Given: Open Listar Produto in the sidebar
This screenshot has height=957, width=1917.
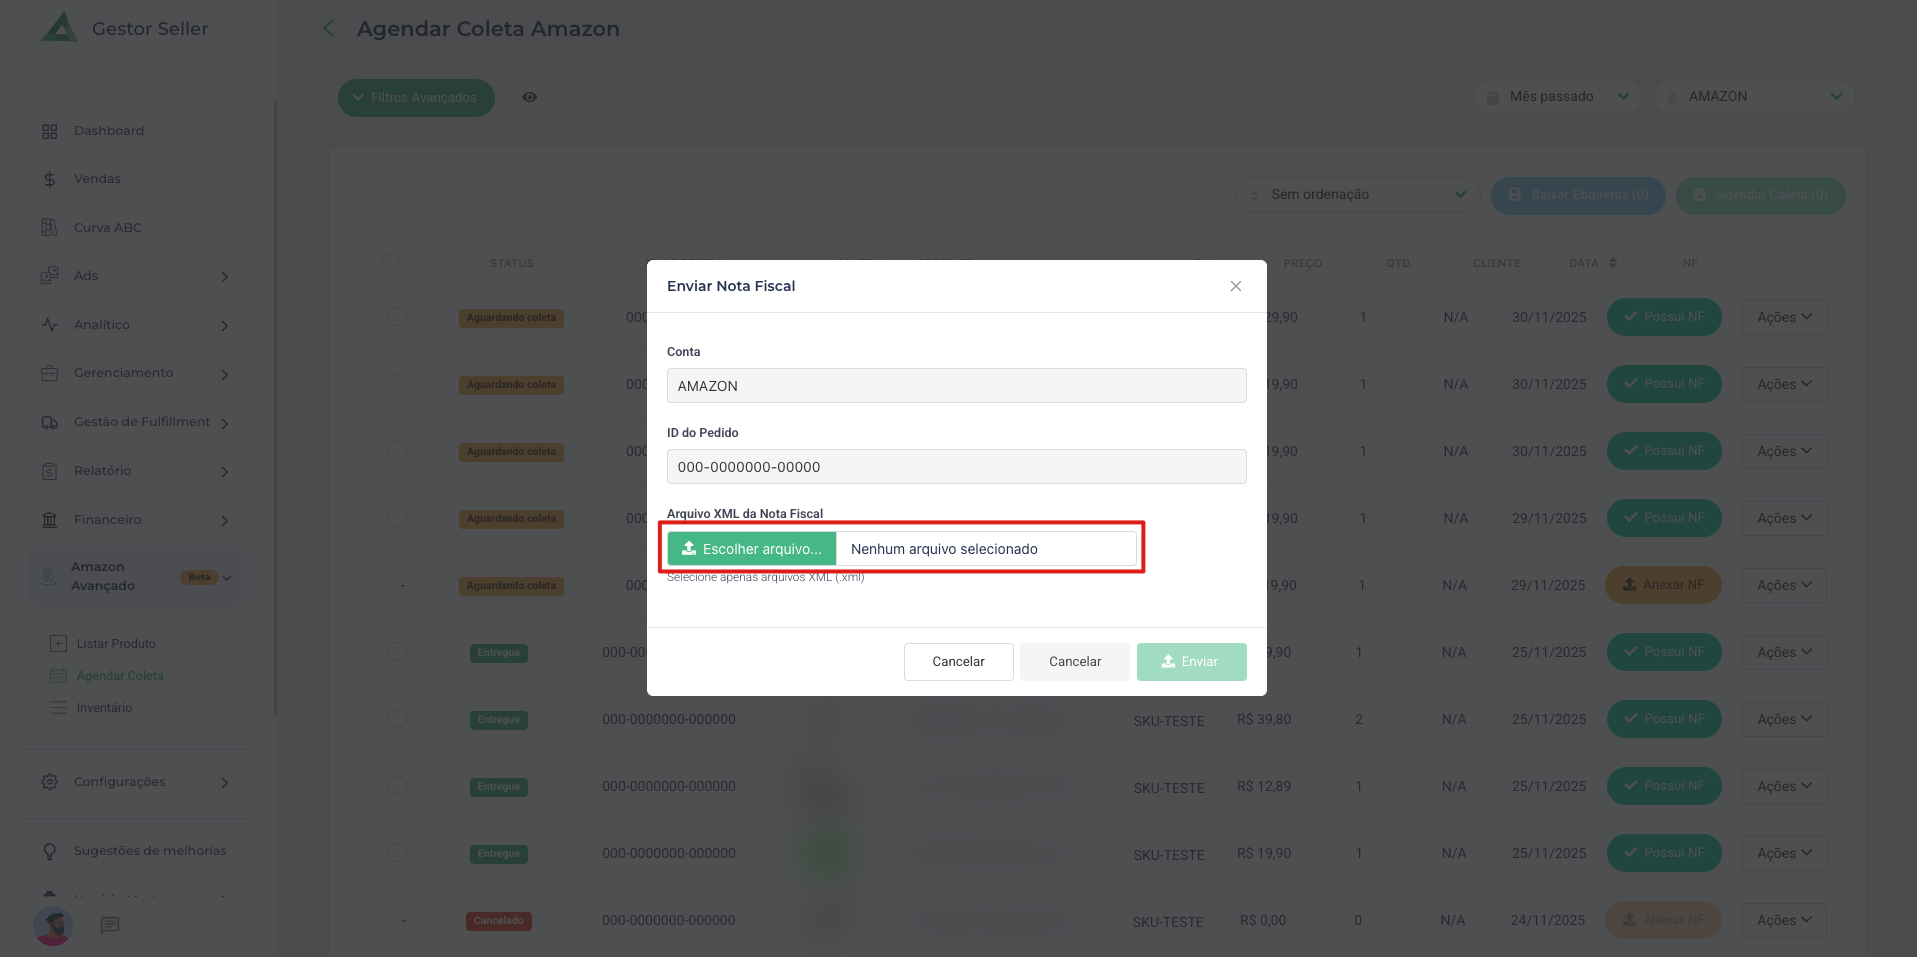Looking at the screenshot, I should tap(116, 644).
